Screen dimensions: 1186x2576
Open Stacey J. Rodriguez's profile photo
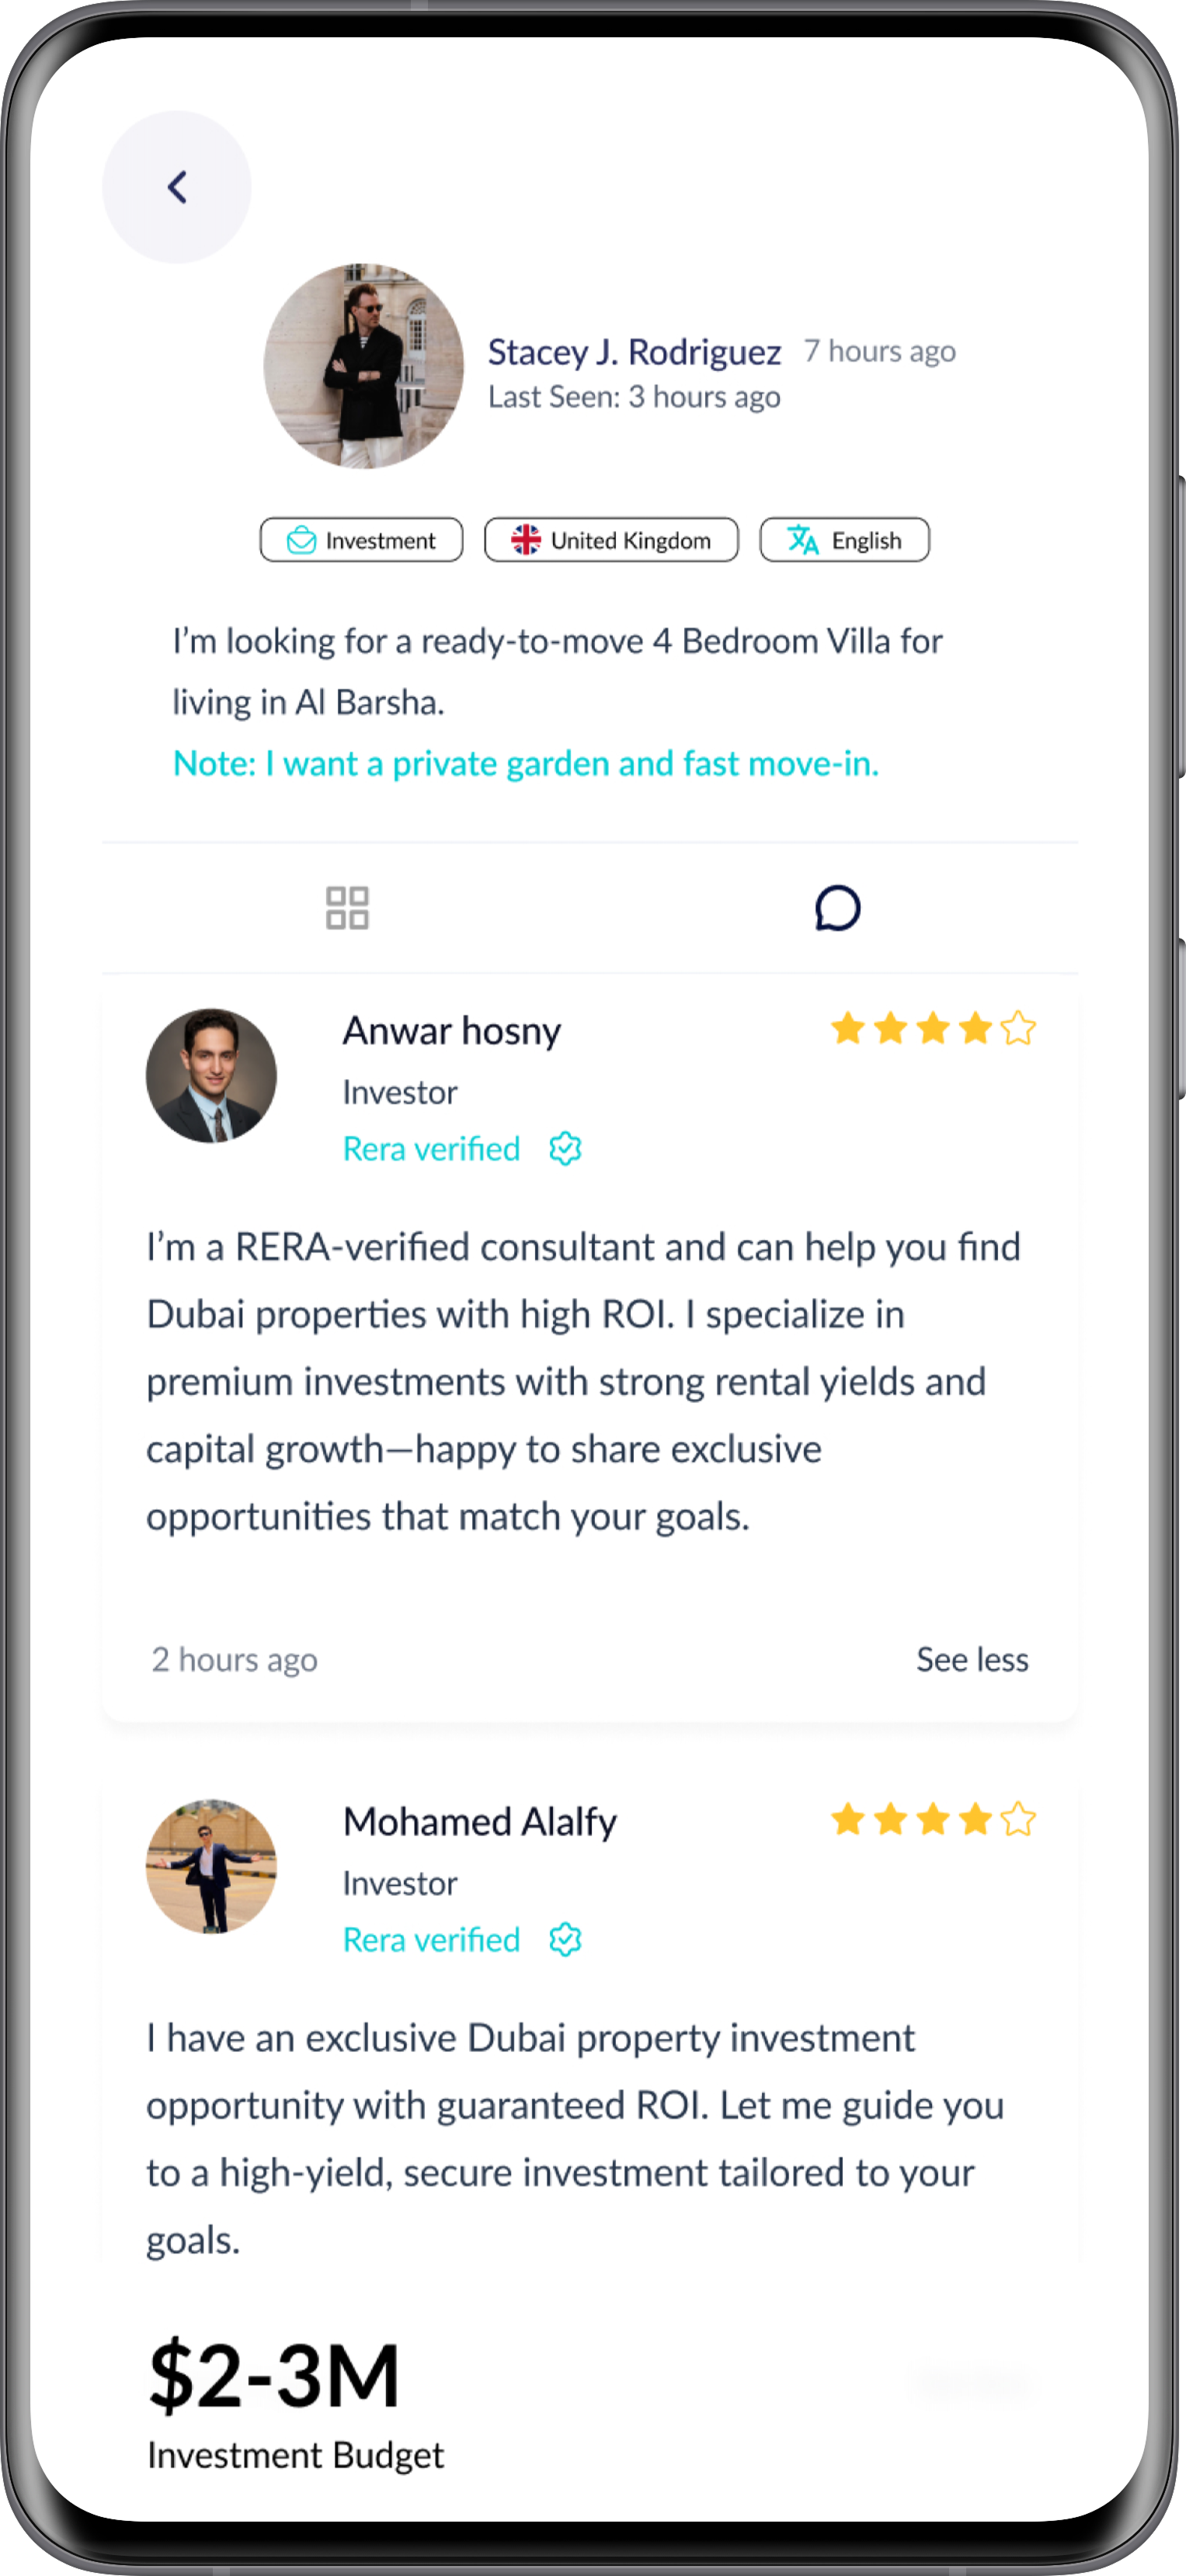coord(364,366)
